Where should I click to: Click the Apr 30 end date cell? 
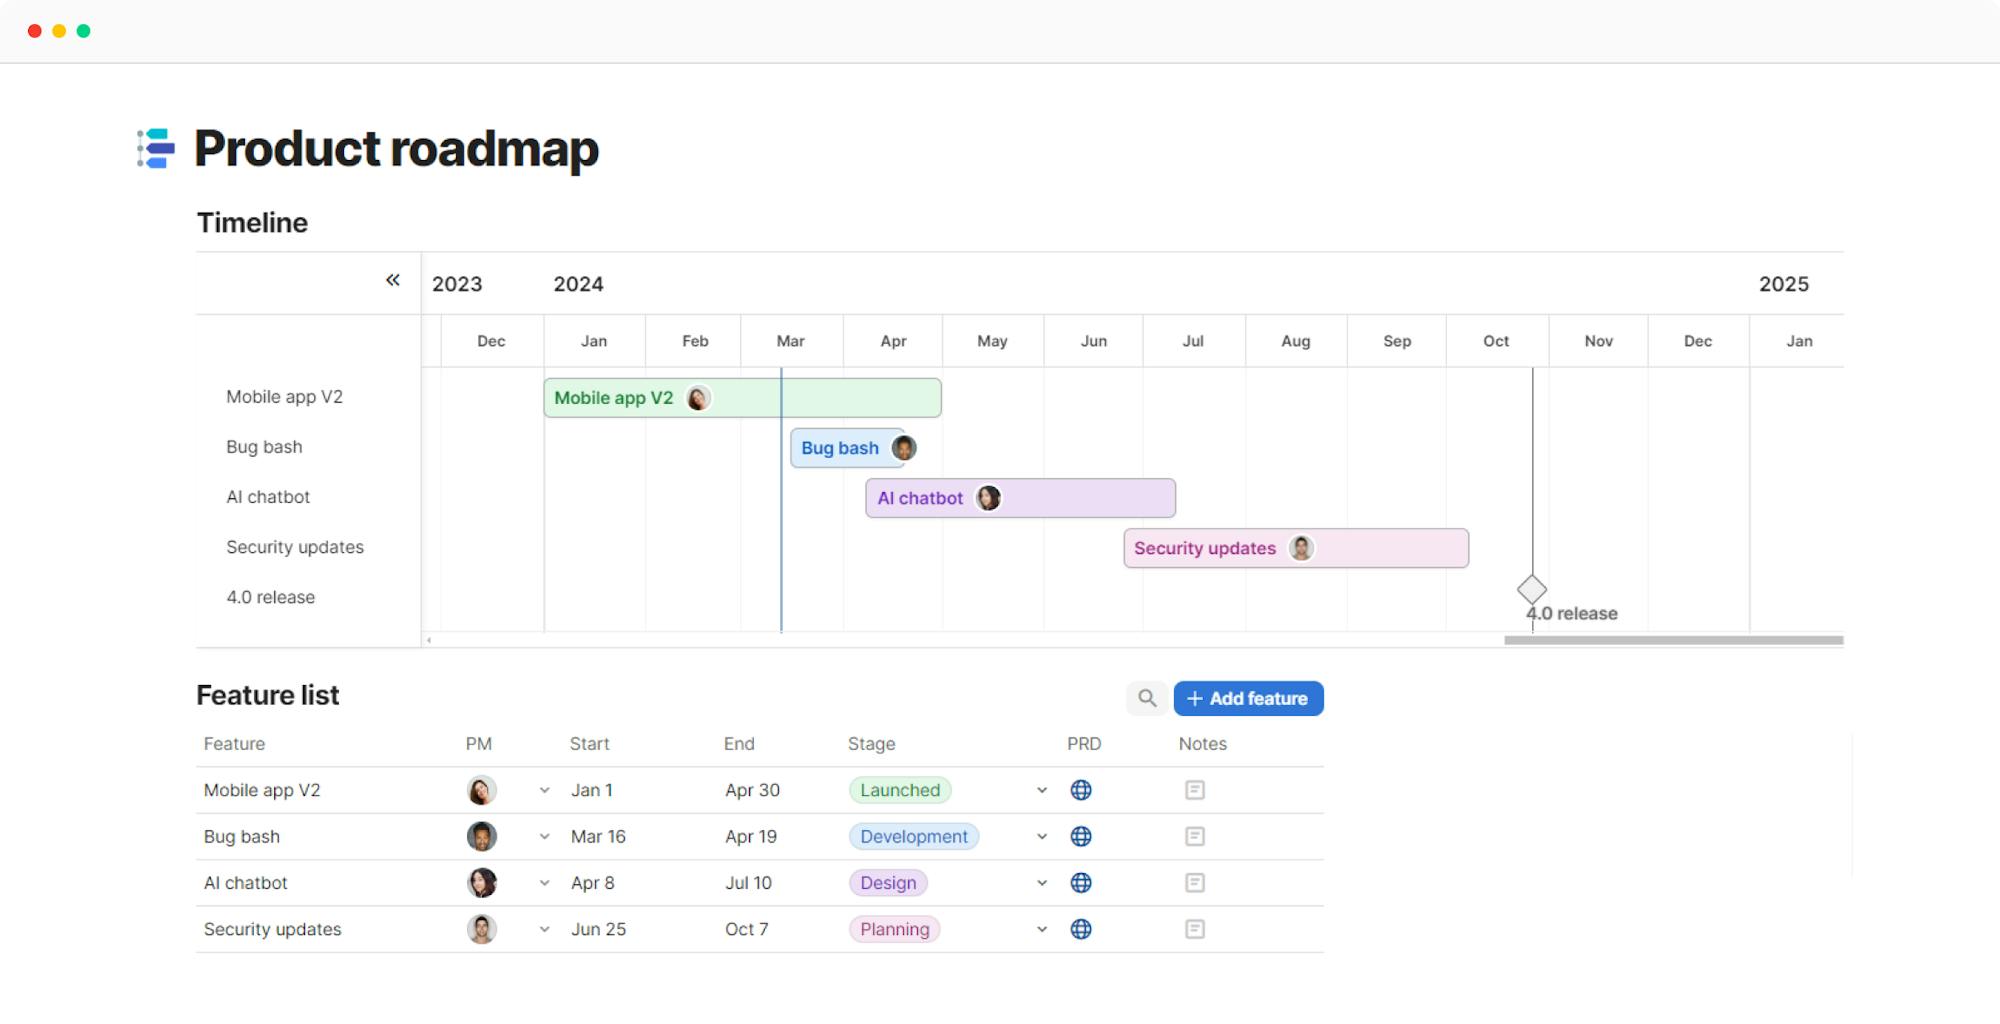[x=752, y=790]
